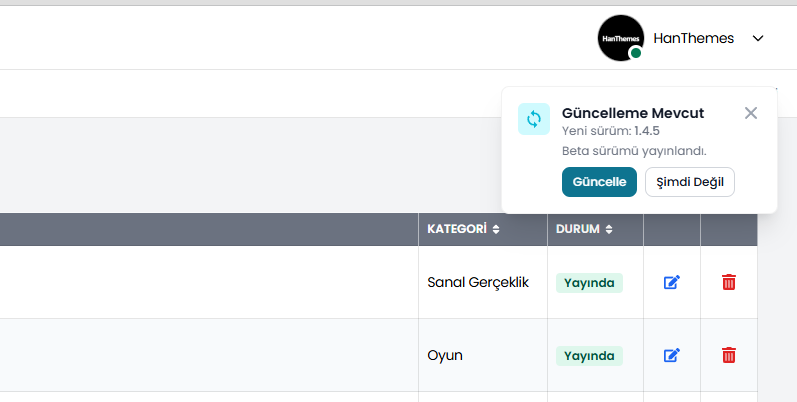The width and height of the screenshot is (797, 402).
Task: Edit the Sanal Gerçeklik row
Action: (x=672, y=282)
